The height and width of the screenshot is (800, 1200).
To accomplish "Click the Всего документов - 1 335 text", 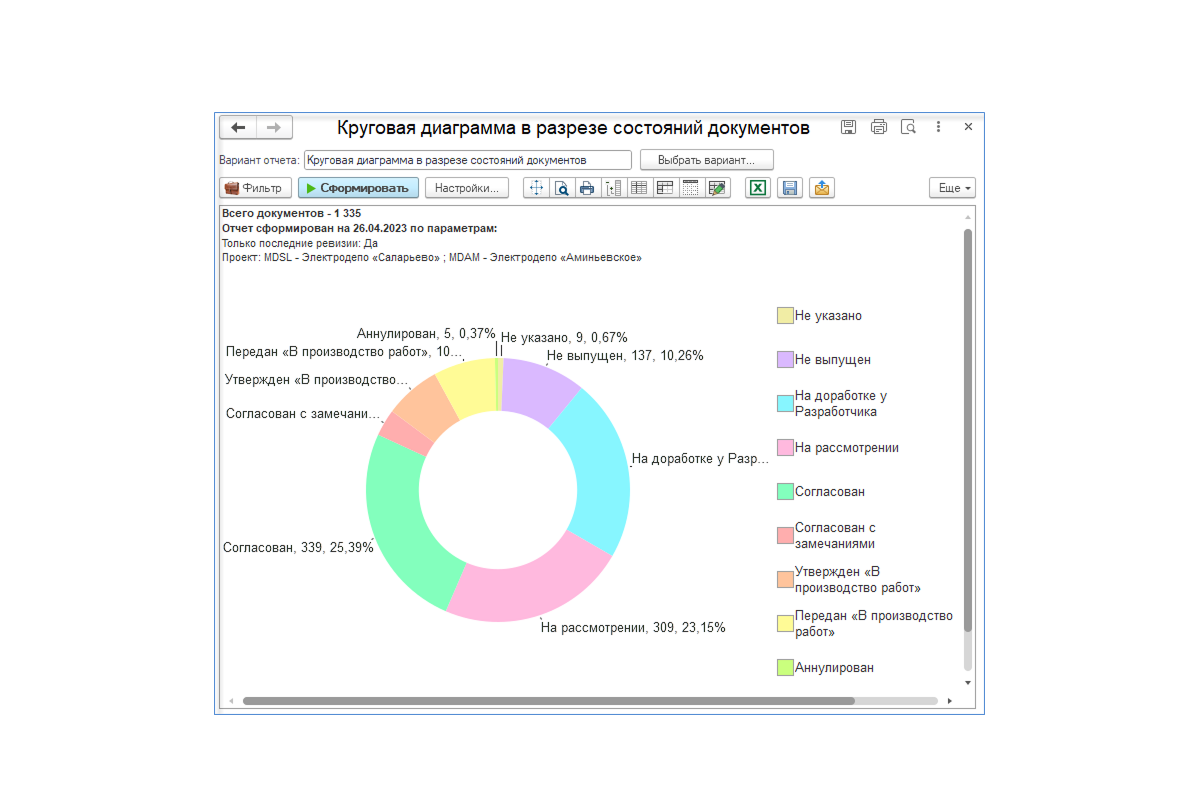I will (x=292, y=214).
